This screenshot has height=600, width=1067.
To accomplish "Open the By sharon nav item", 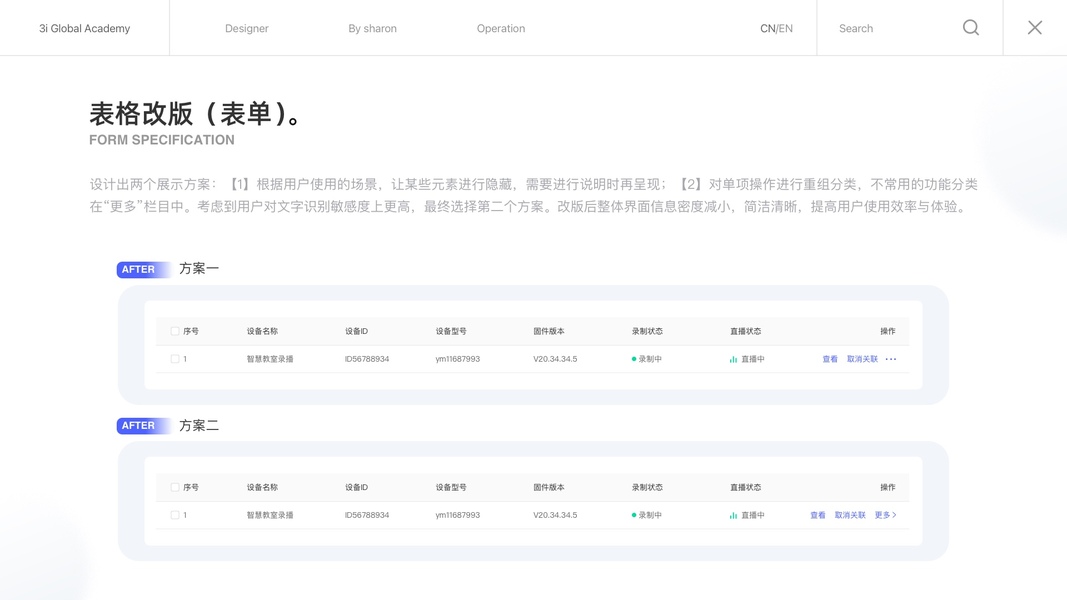I will [x=372, y=29].
